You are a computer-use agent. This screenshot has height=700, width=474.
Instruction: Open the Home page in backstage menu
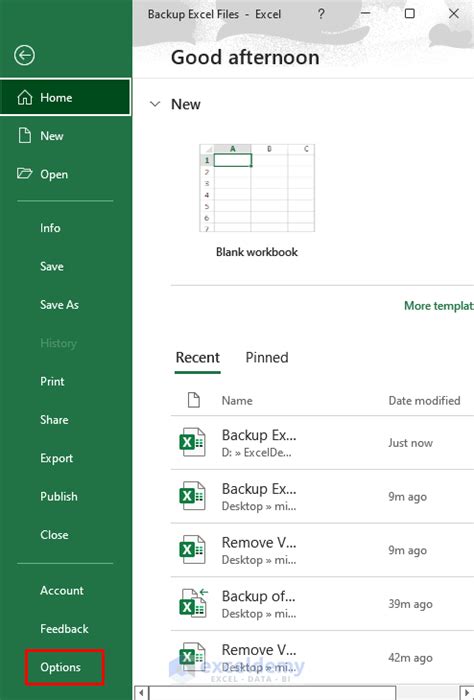tap(66, 97)
